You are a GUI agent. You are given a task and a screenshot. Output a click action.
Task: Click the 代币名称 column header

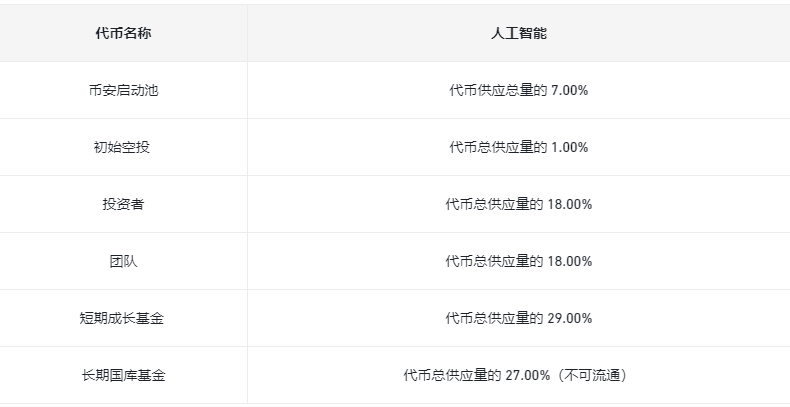tap(123, 33)
